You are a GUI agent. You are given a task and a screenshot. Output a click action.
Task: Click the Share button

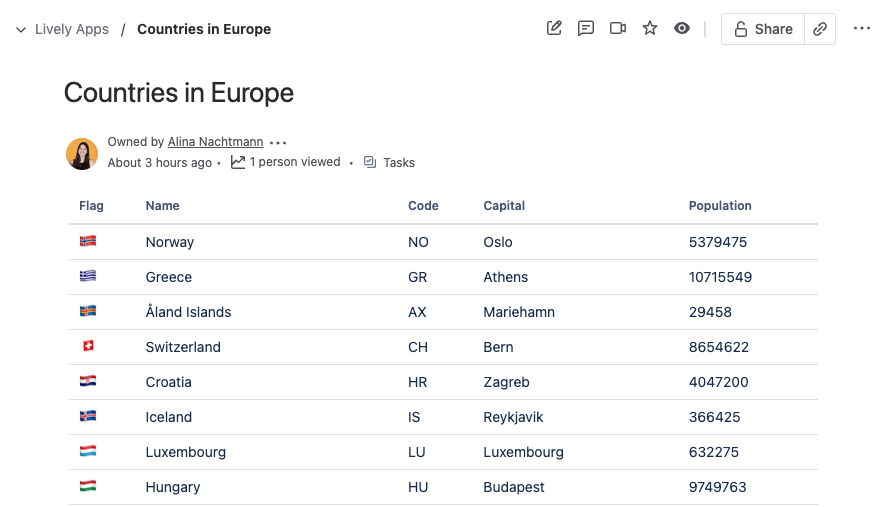tap(763, 29)
